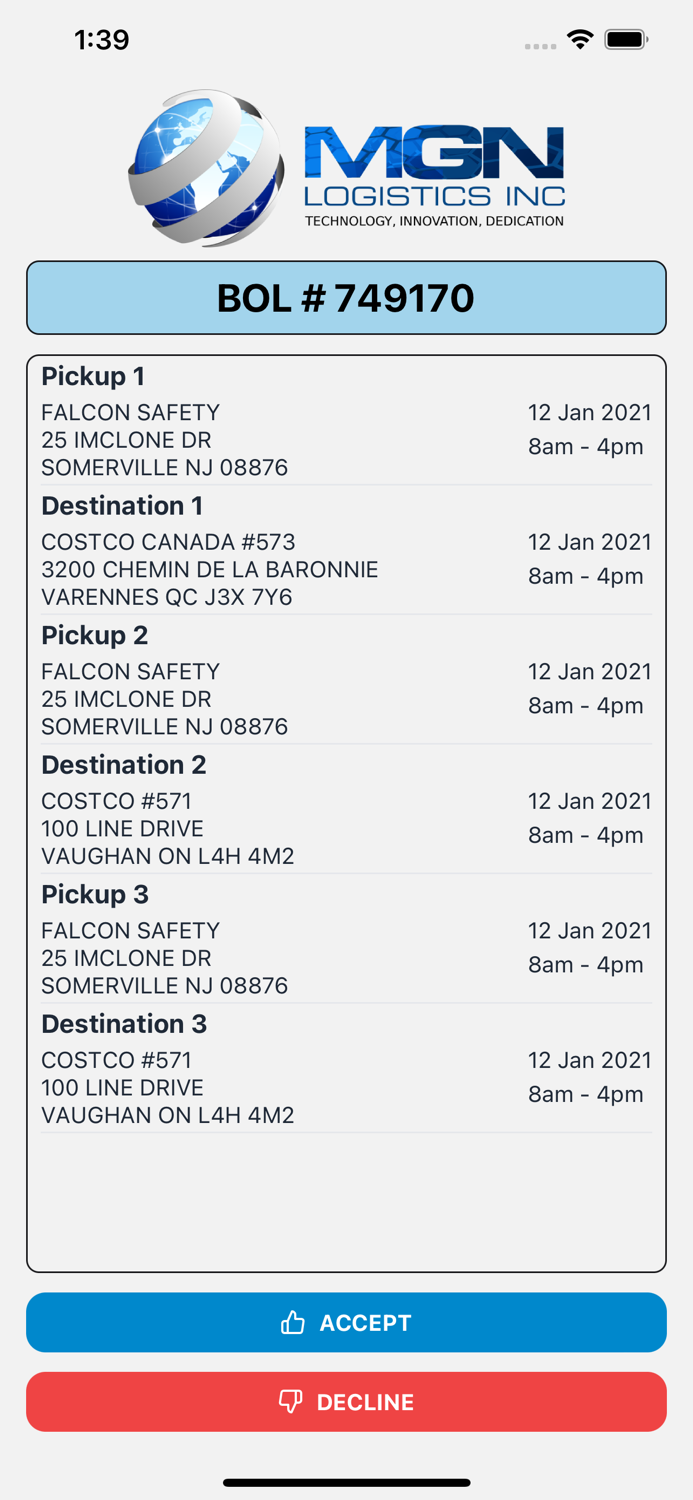Tap the clock showing 1:39
Image resolution: width=693 pixels, height=1500 pixels.
pos(101,39)
